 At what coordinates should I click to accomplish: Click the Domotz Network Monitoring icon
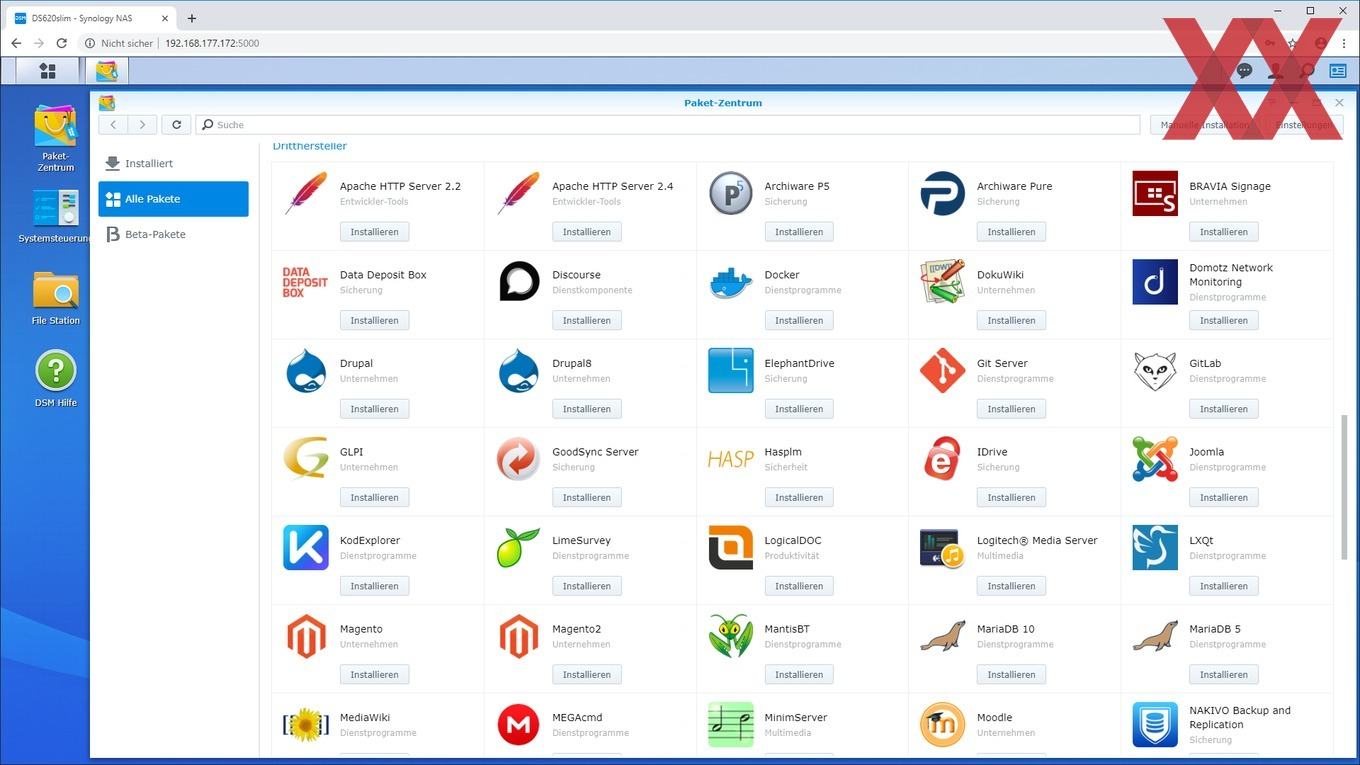pyautogui.click(x=1155, y=282)
